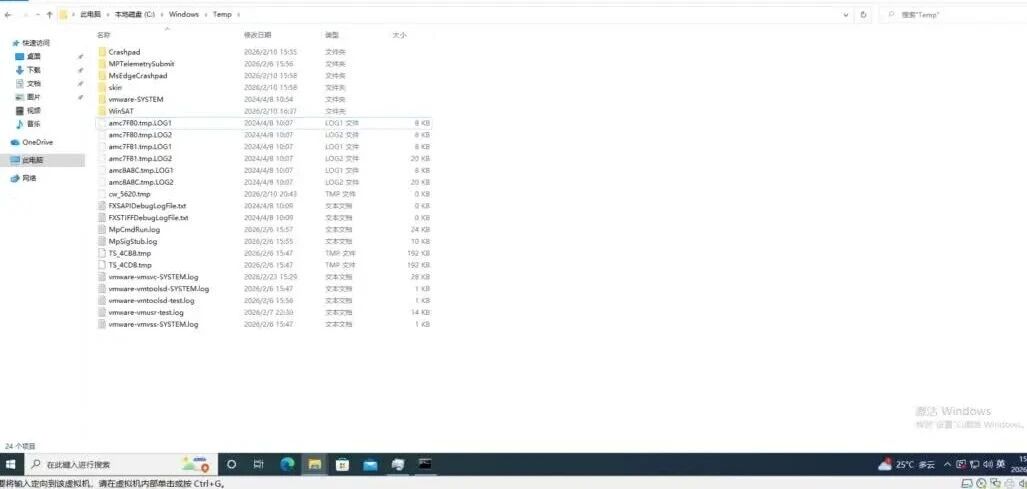Viewport: 1027px width, 489px height.
Task: Open Cortana circle icon on taskbar
Action: pos(231,464)
